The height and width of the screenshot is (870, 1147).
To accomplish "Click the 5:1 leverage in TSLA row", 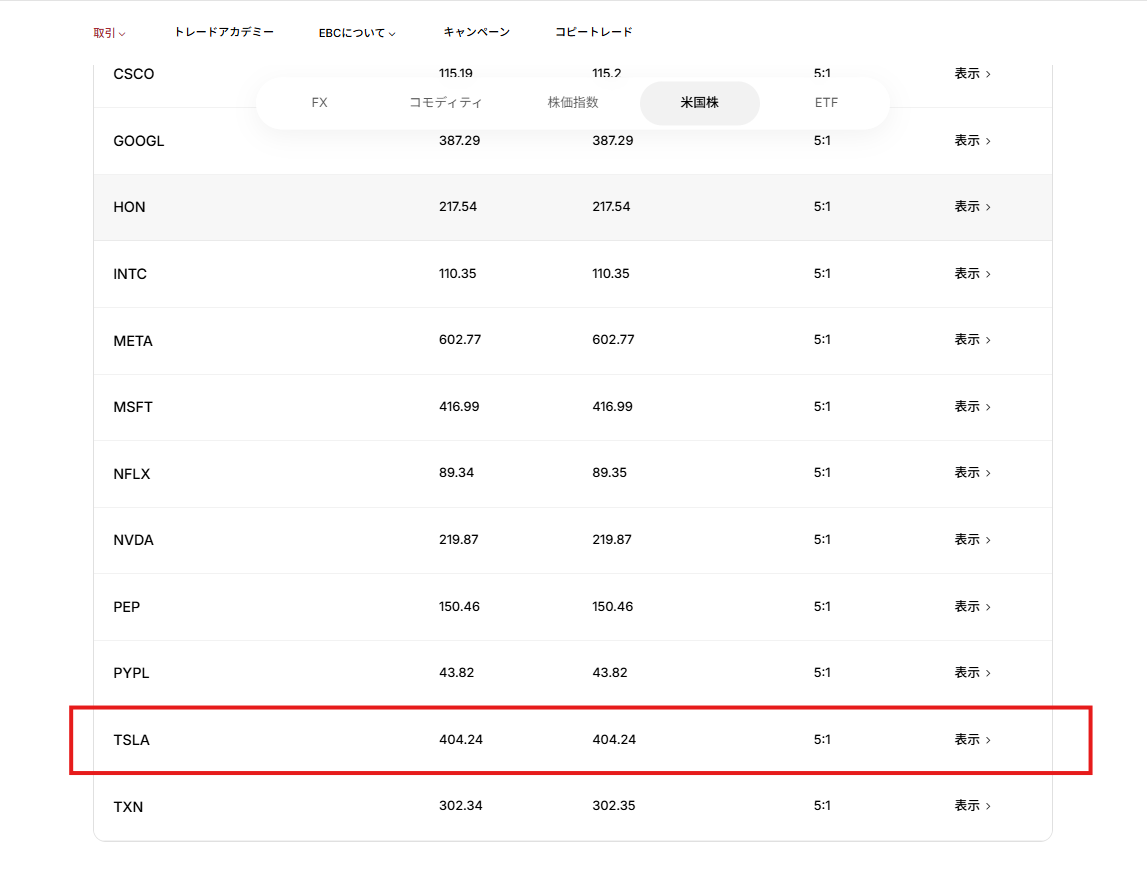I will pyautogui.click(x=822, y=740).
